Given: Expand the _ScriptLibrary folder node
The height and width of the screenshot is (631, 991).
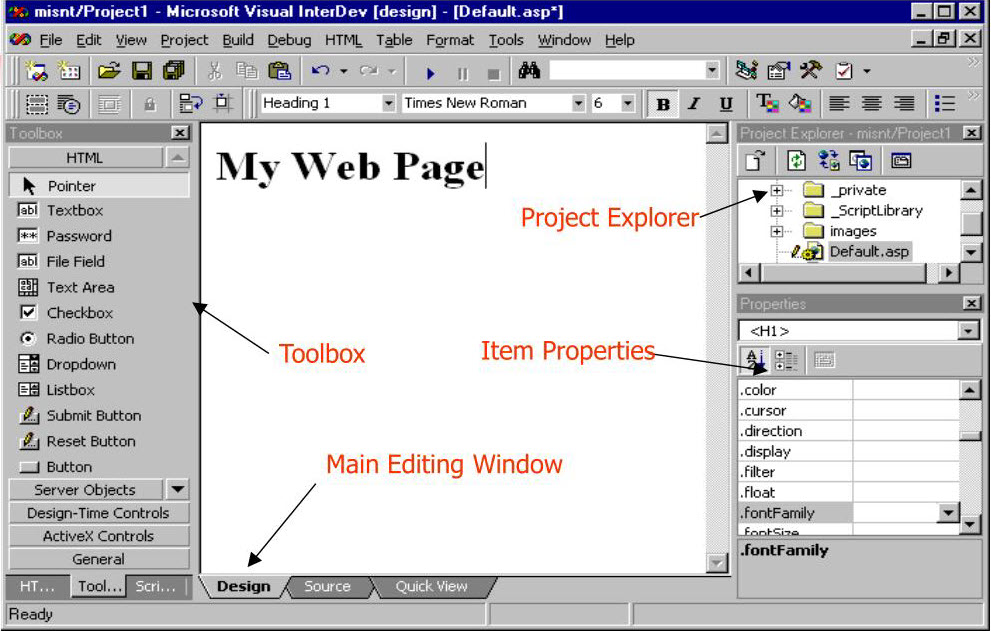Looking at the screenshot, I should tap(777, 211).
